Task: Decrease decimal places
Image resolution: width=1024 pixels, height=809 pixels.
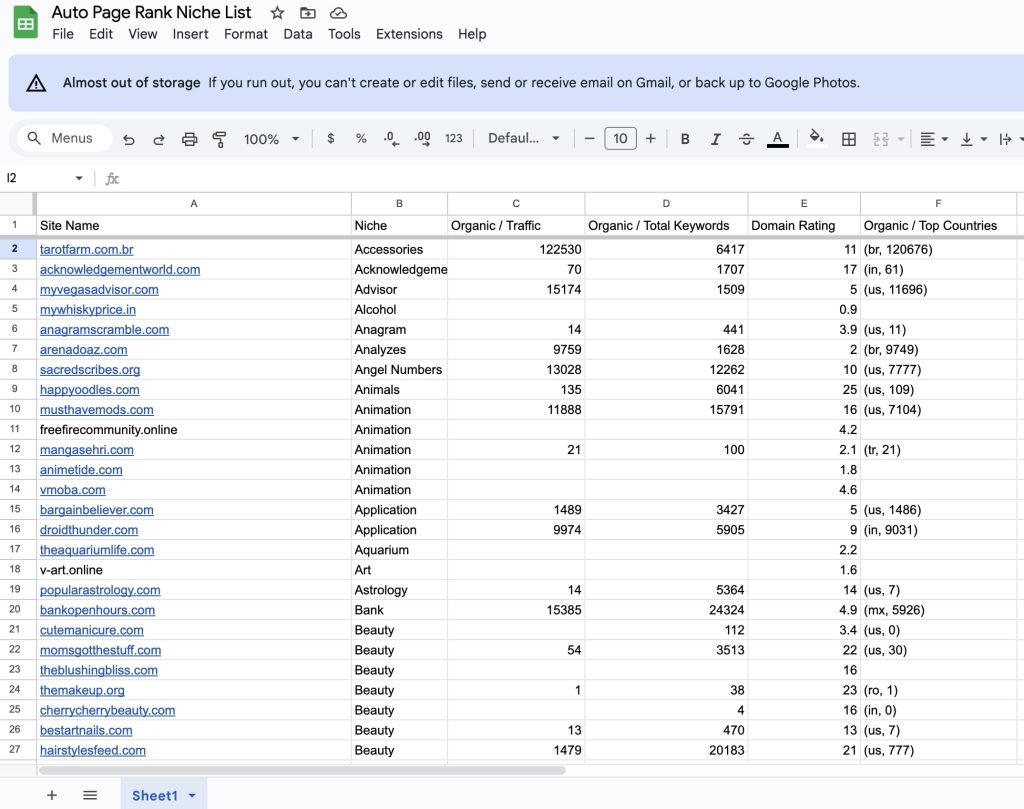Action: pyautogui.click(x=391, y=138)
